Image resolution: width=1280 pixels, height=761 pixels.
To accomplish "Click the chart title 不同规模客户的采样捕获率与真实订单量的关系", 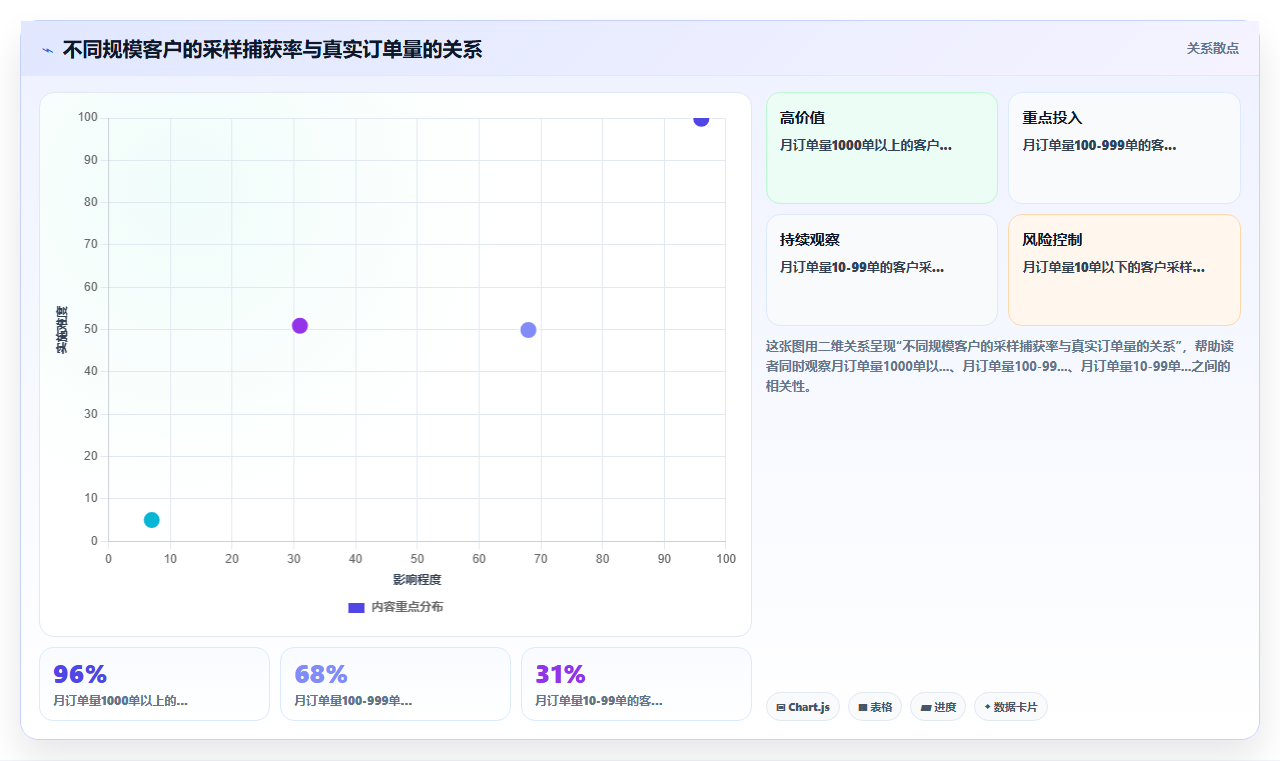I will point(272,49).
